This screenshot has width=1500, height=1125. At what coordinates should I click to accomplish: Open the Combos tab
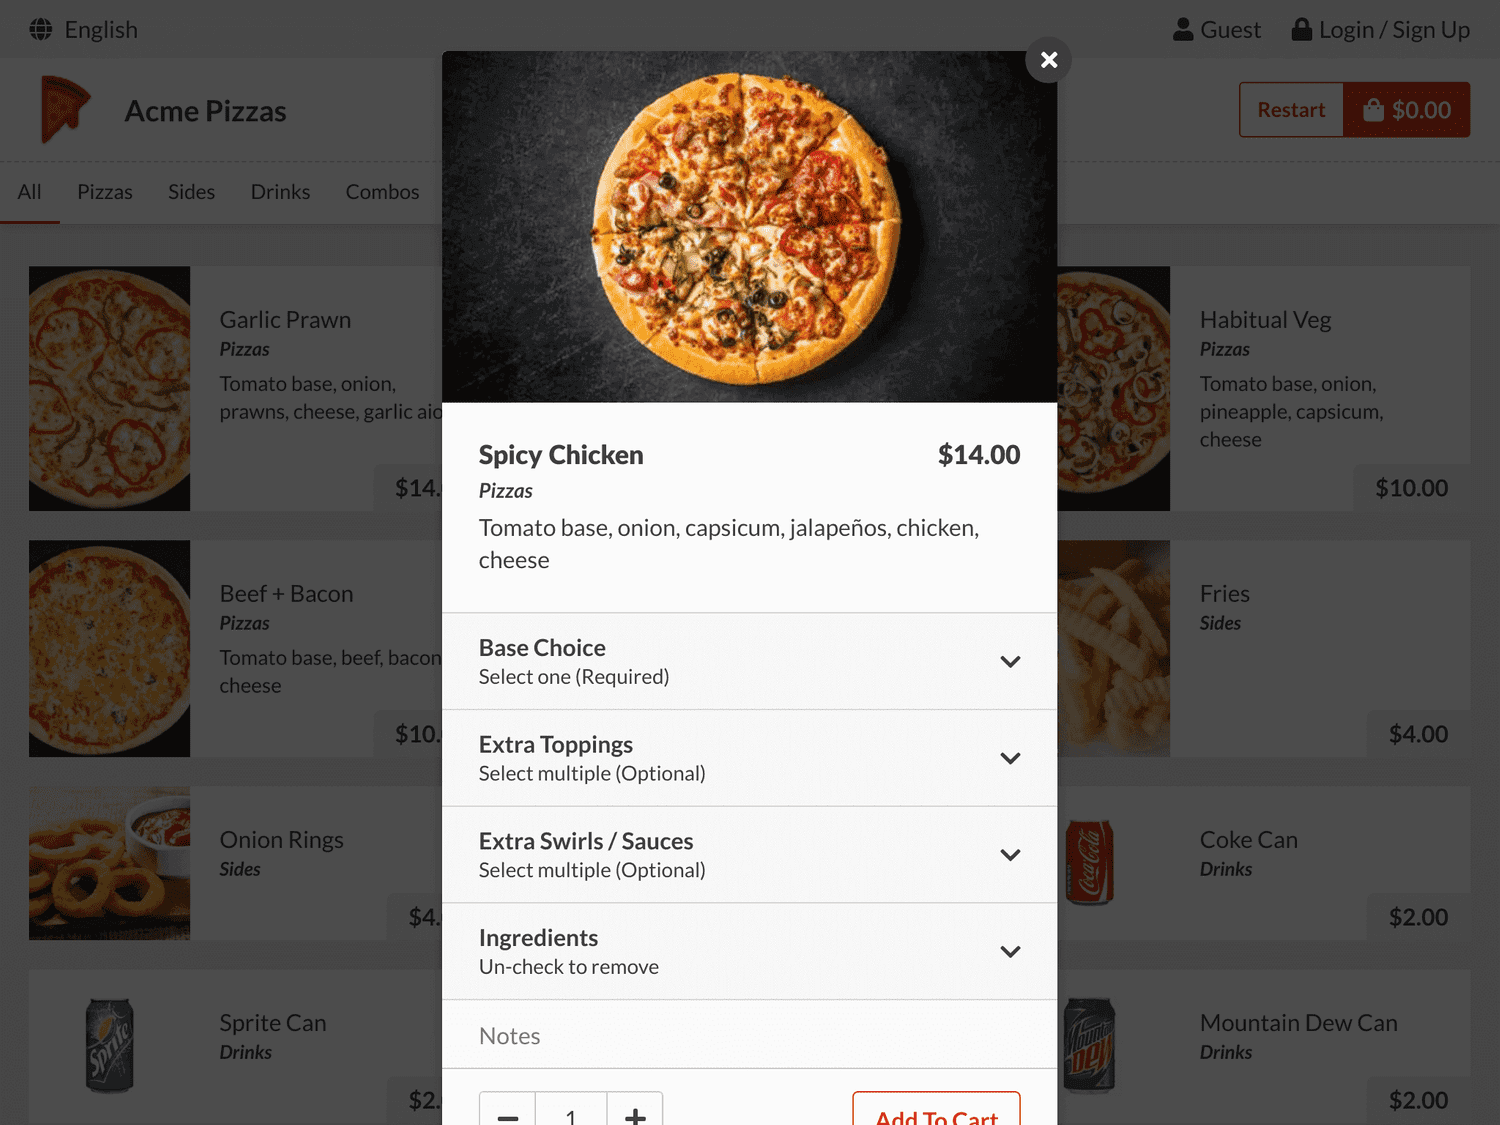tap(382, 192)
